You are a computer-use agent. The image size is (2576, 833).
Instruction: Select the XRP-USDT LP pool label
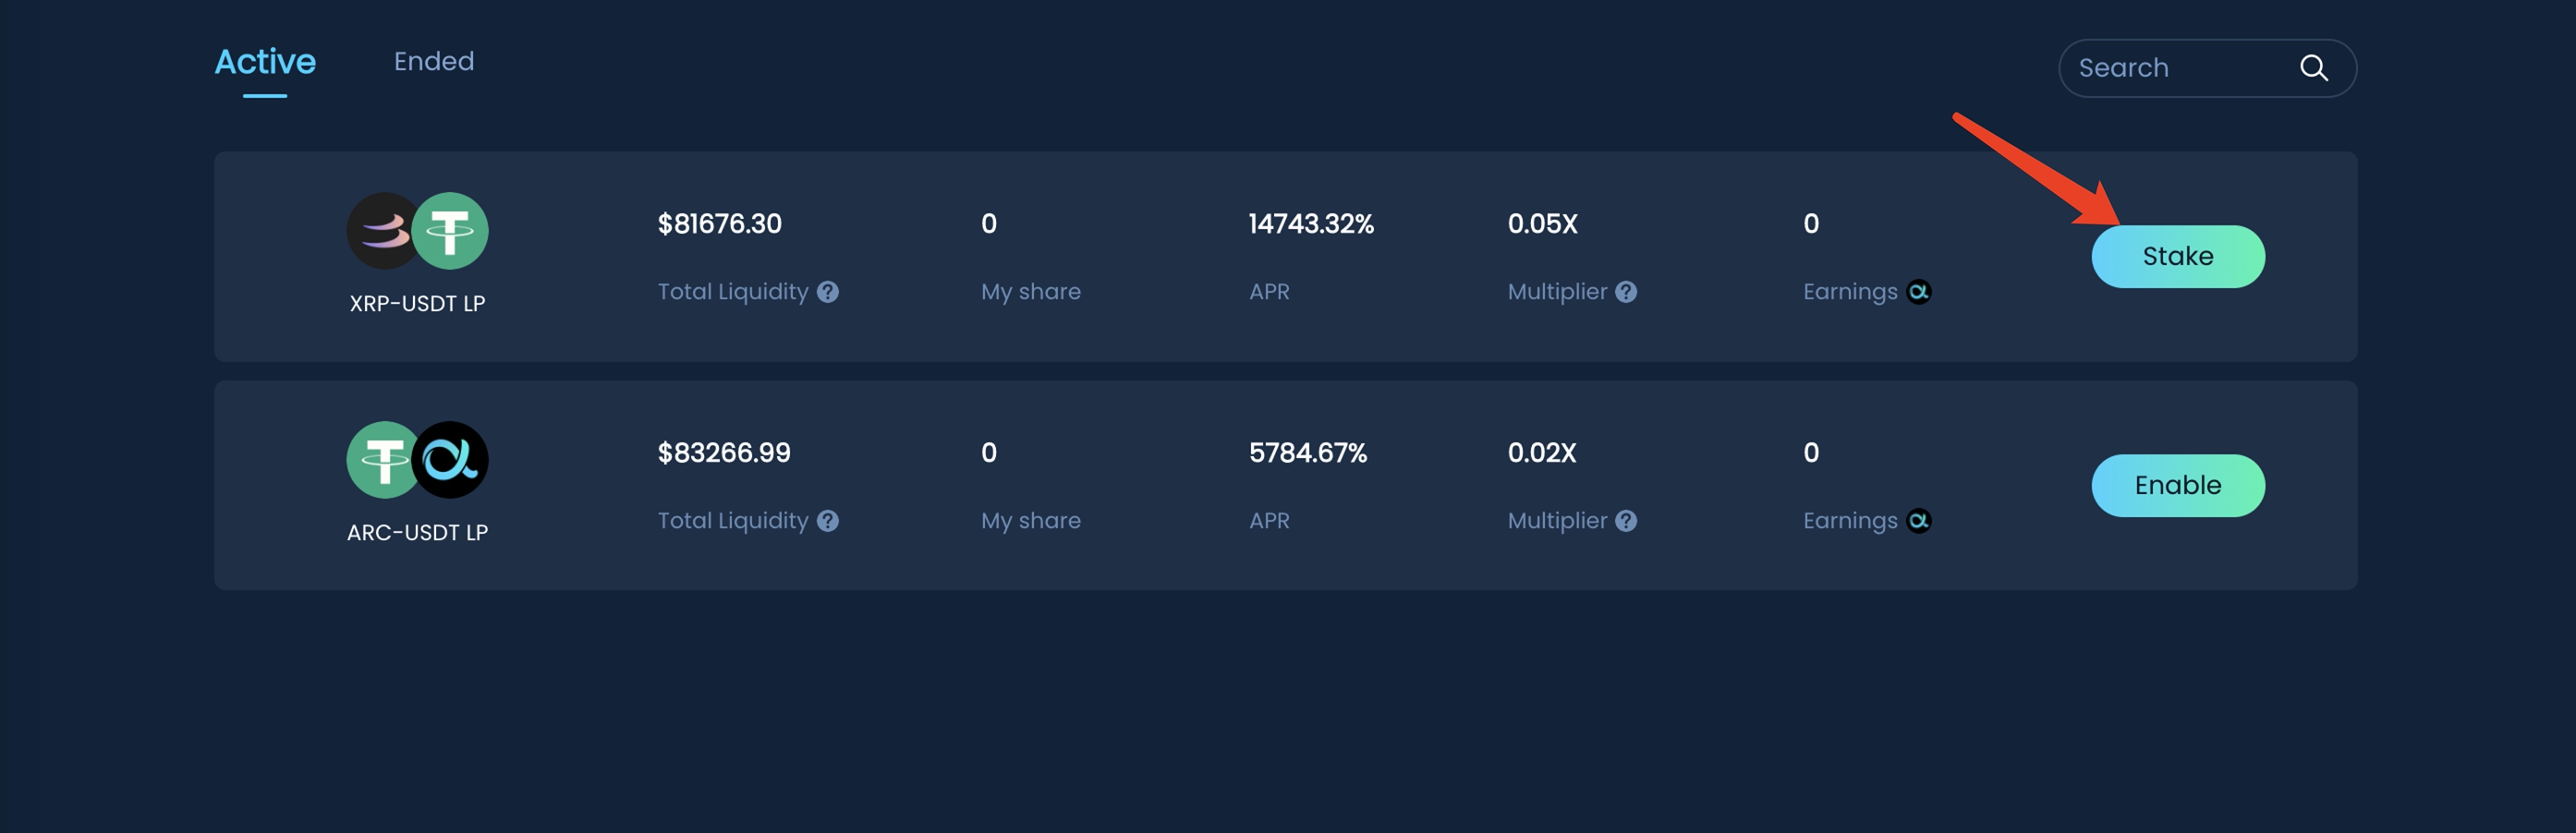click(417, 304)
